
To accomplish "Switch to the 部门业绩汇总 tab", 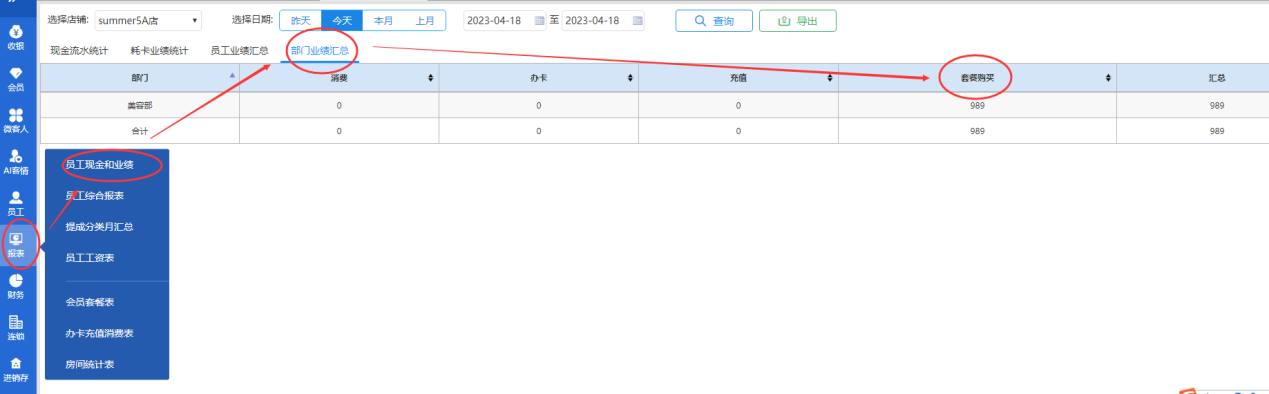I will pyautogui.click(x=320, y=50).
